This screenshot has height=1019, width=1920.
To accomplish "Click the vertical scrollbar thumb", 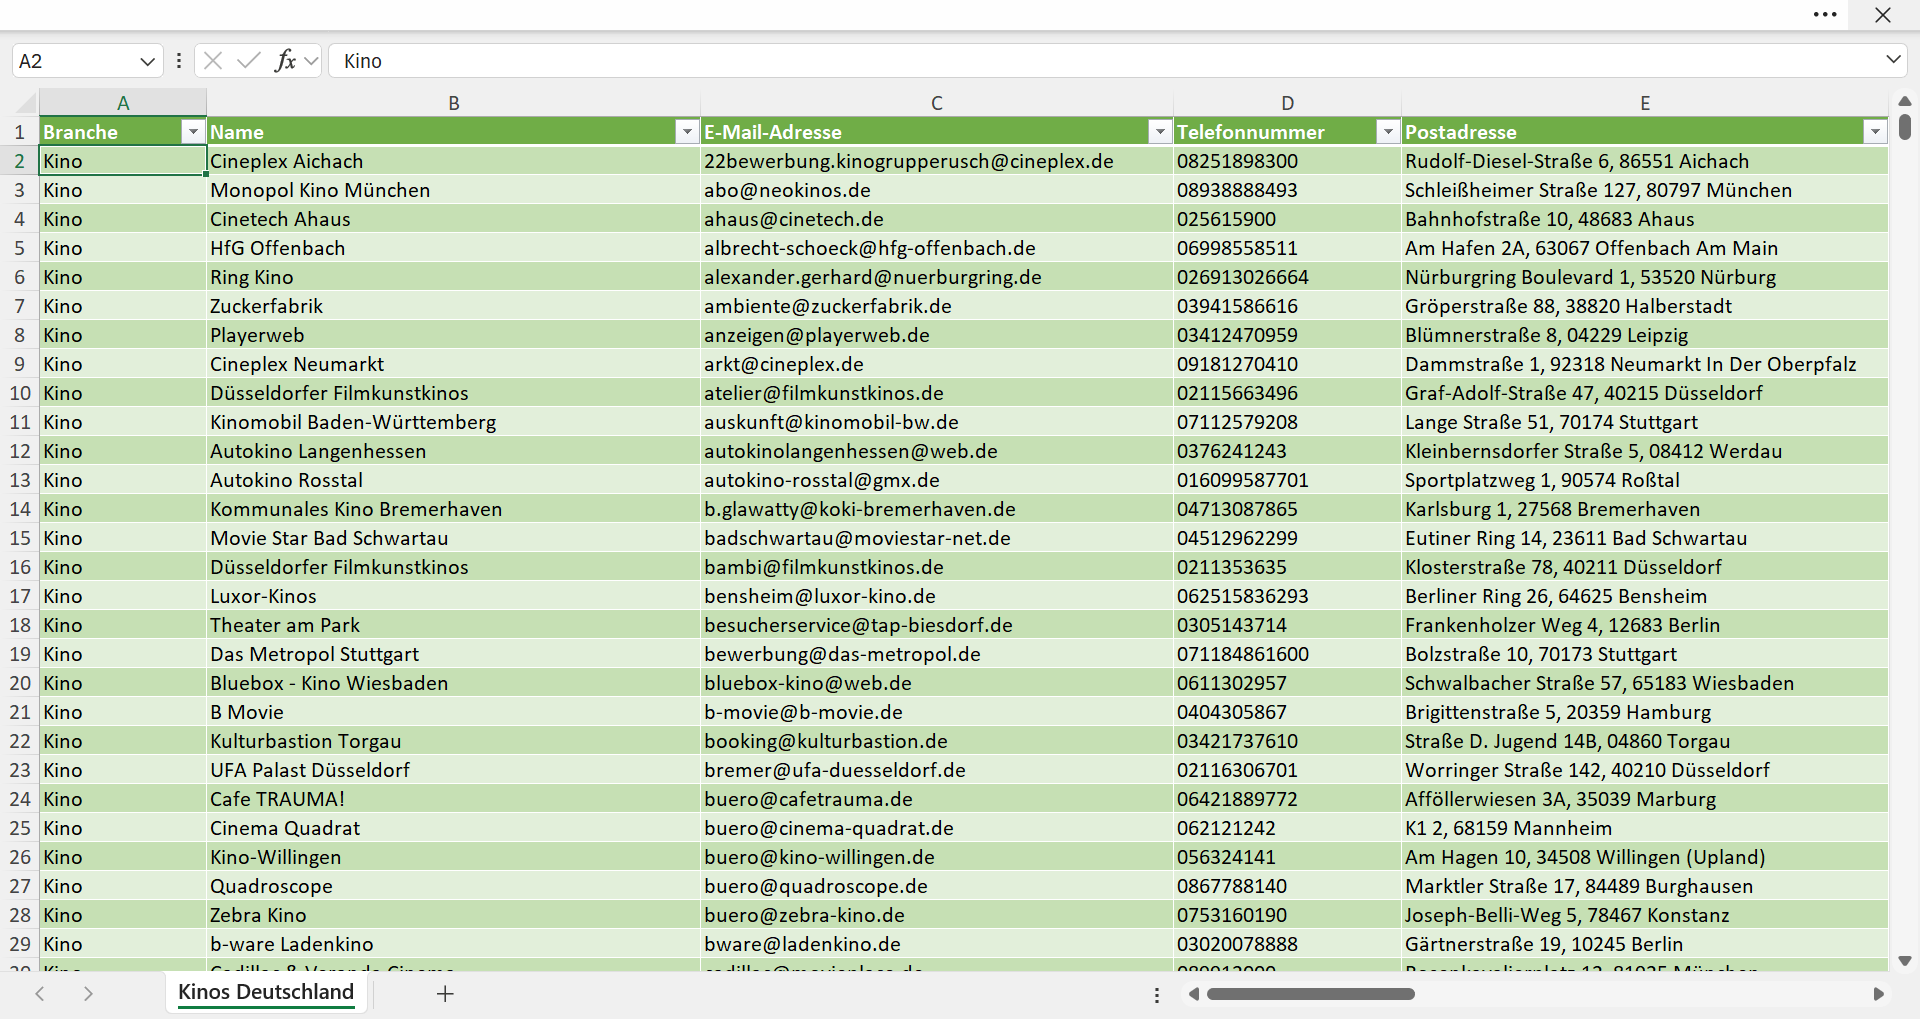I will pyautogui.click(x=1904, y=127).
